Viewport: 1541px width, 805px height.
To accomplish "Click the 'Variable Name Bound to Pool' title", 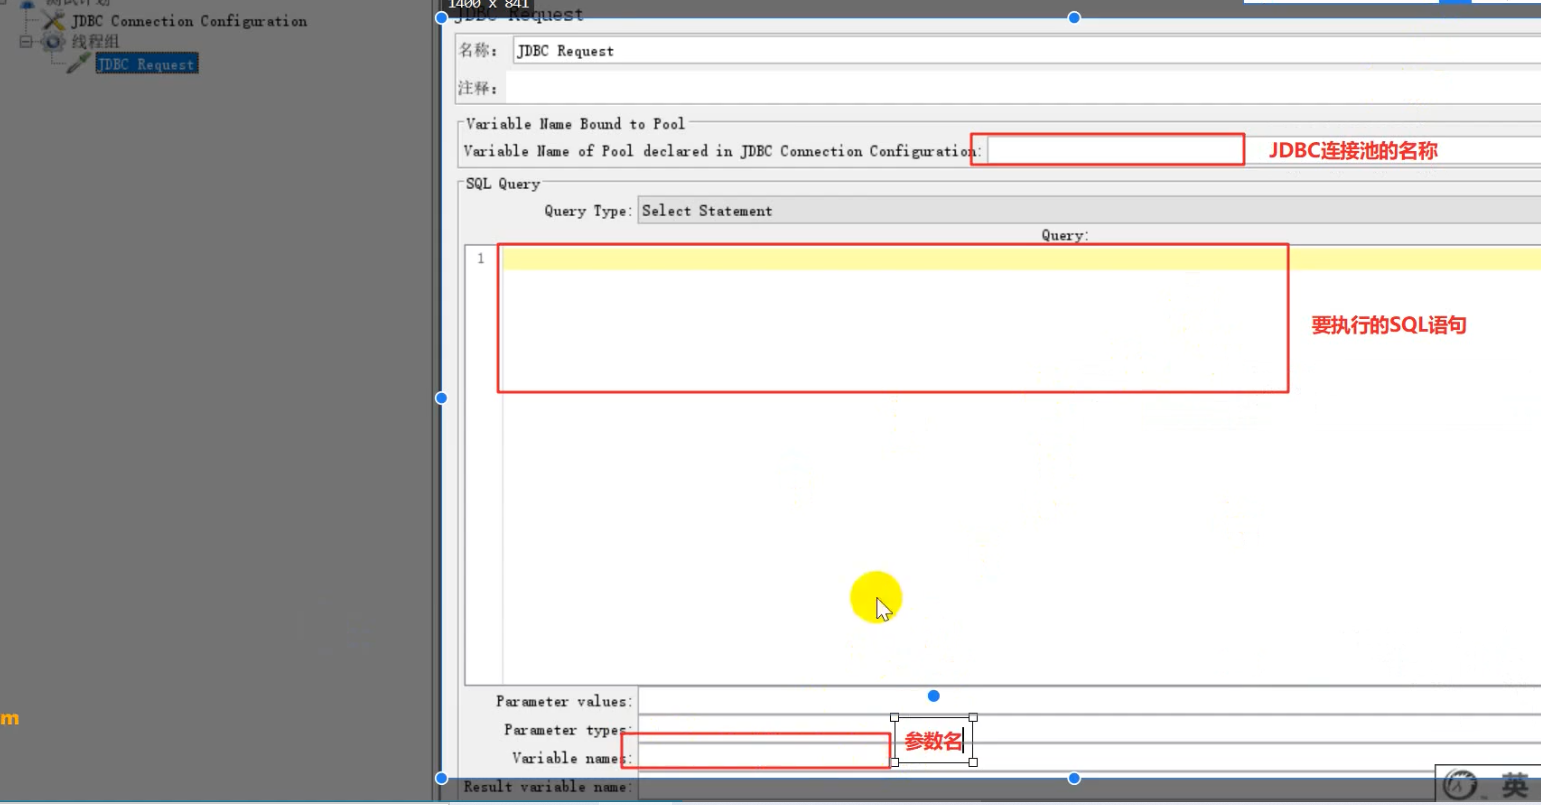I will tap(575, 124).
